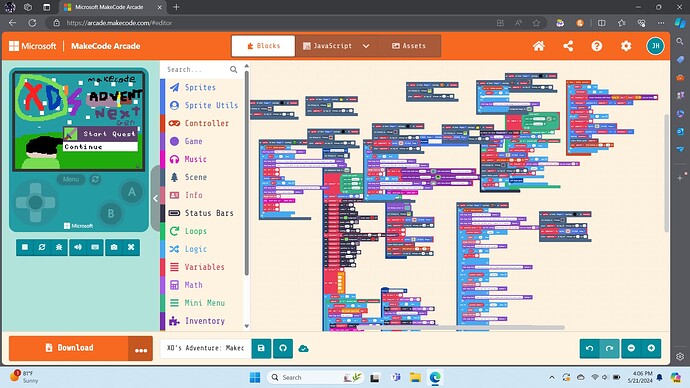Expand the JavaScript language dropdown arrow
The image size is (690, 388).
[x=366, y=46]
